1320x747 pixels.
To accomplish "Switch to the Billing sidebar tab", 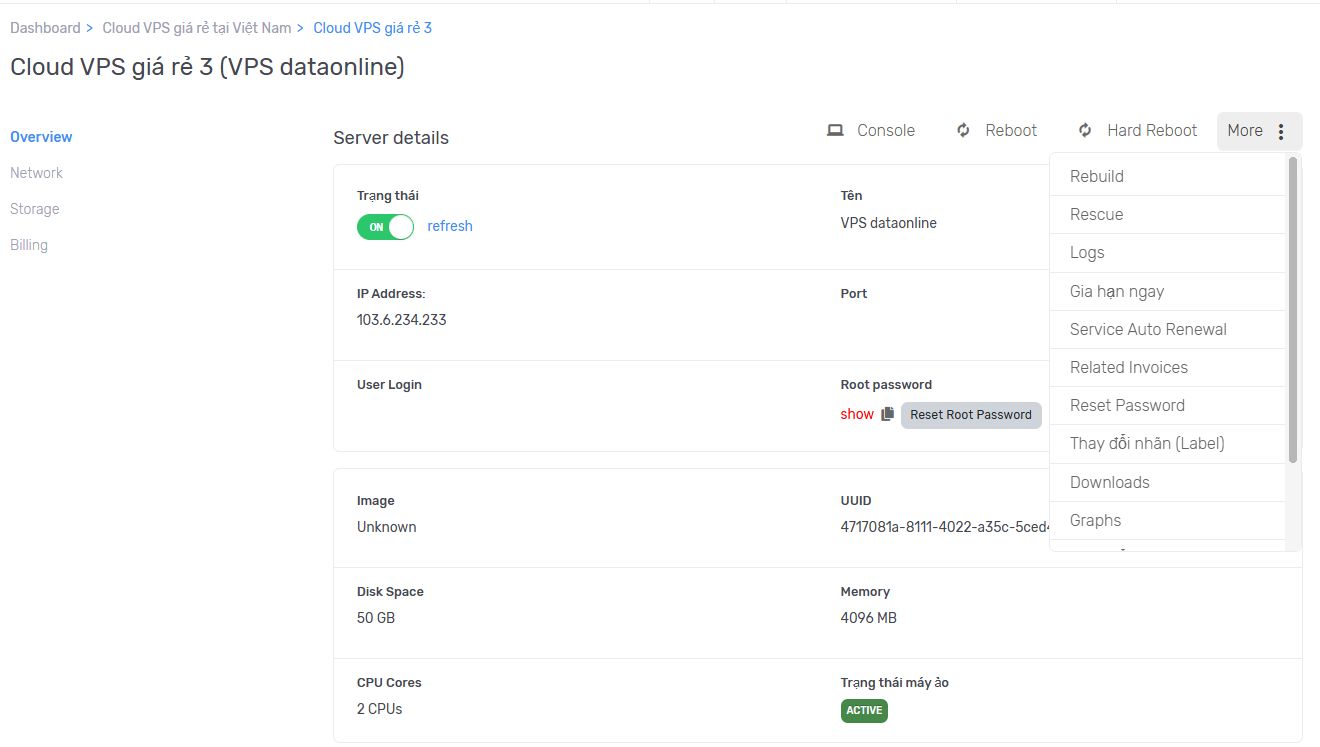I will pos(29,245).
